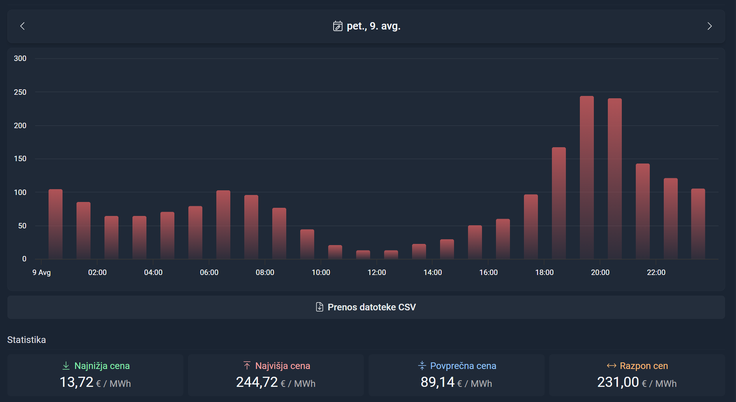Download data via Prenos datoteke CSV

click(x=366, y=307)
